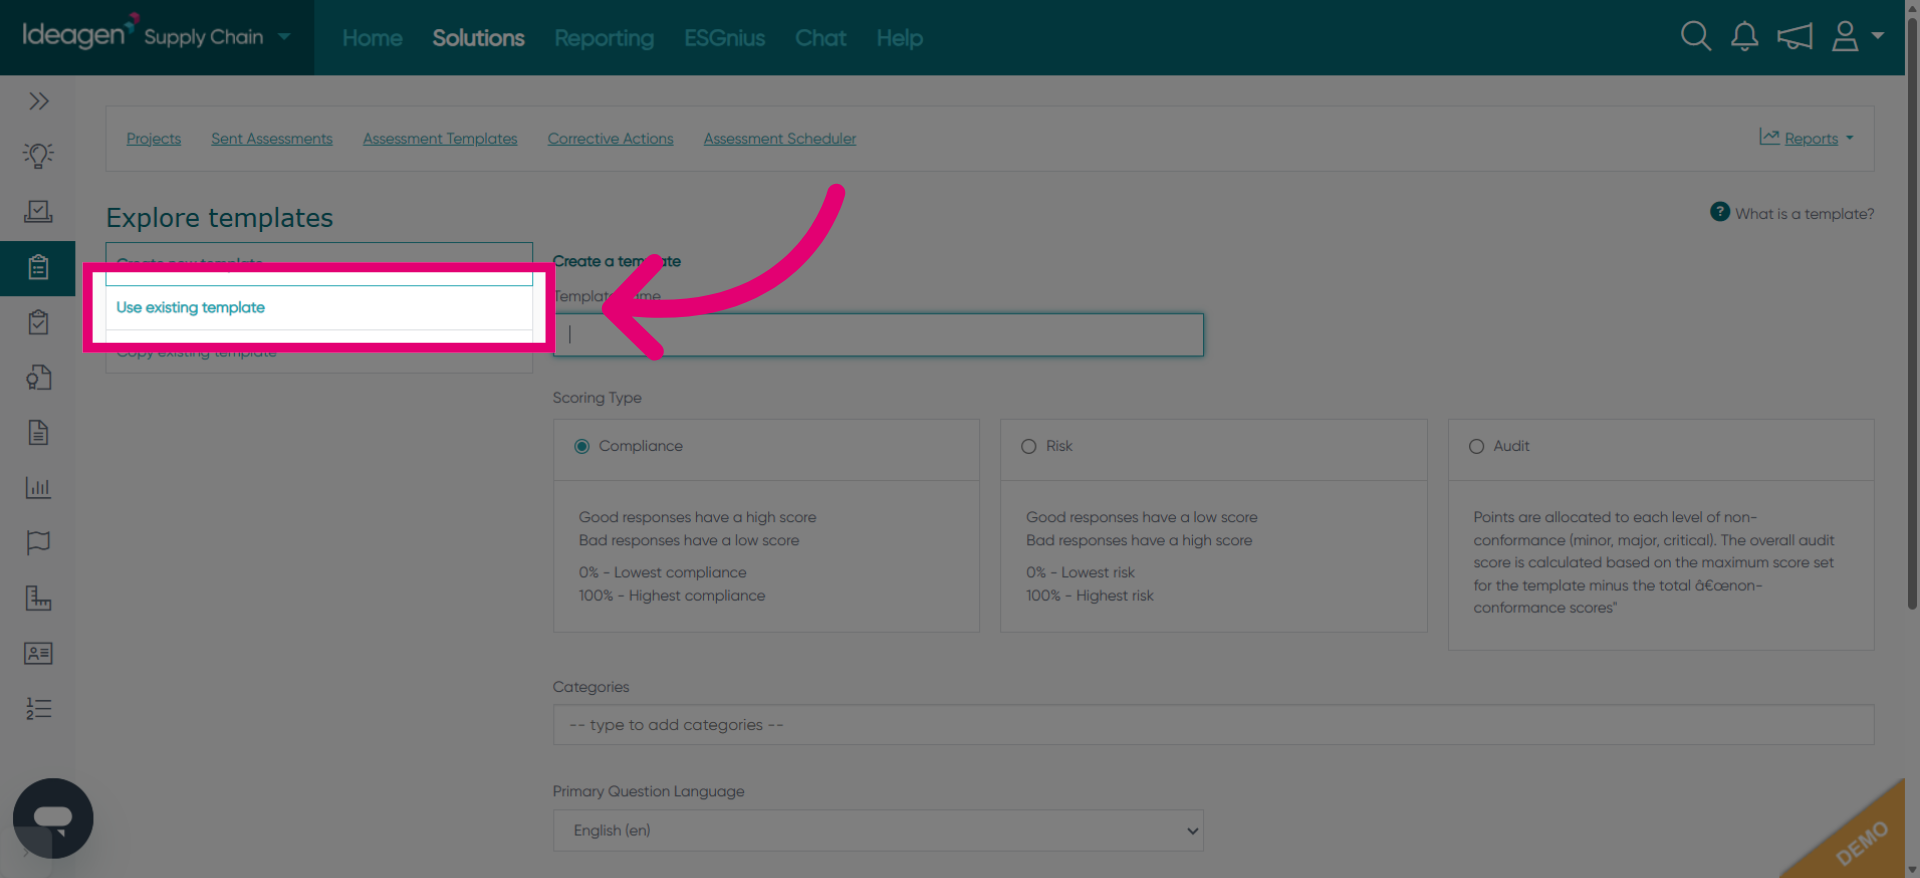Go to Sent Assessments
This screenshot has height=878, width=1920.
click(271, 139)
